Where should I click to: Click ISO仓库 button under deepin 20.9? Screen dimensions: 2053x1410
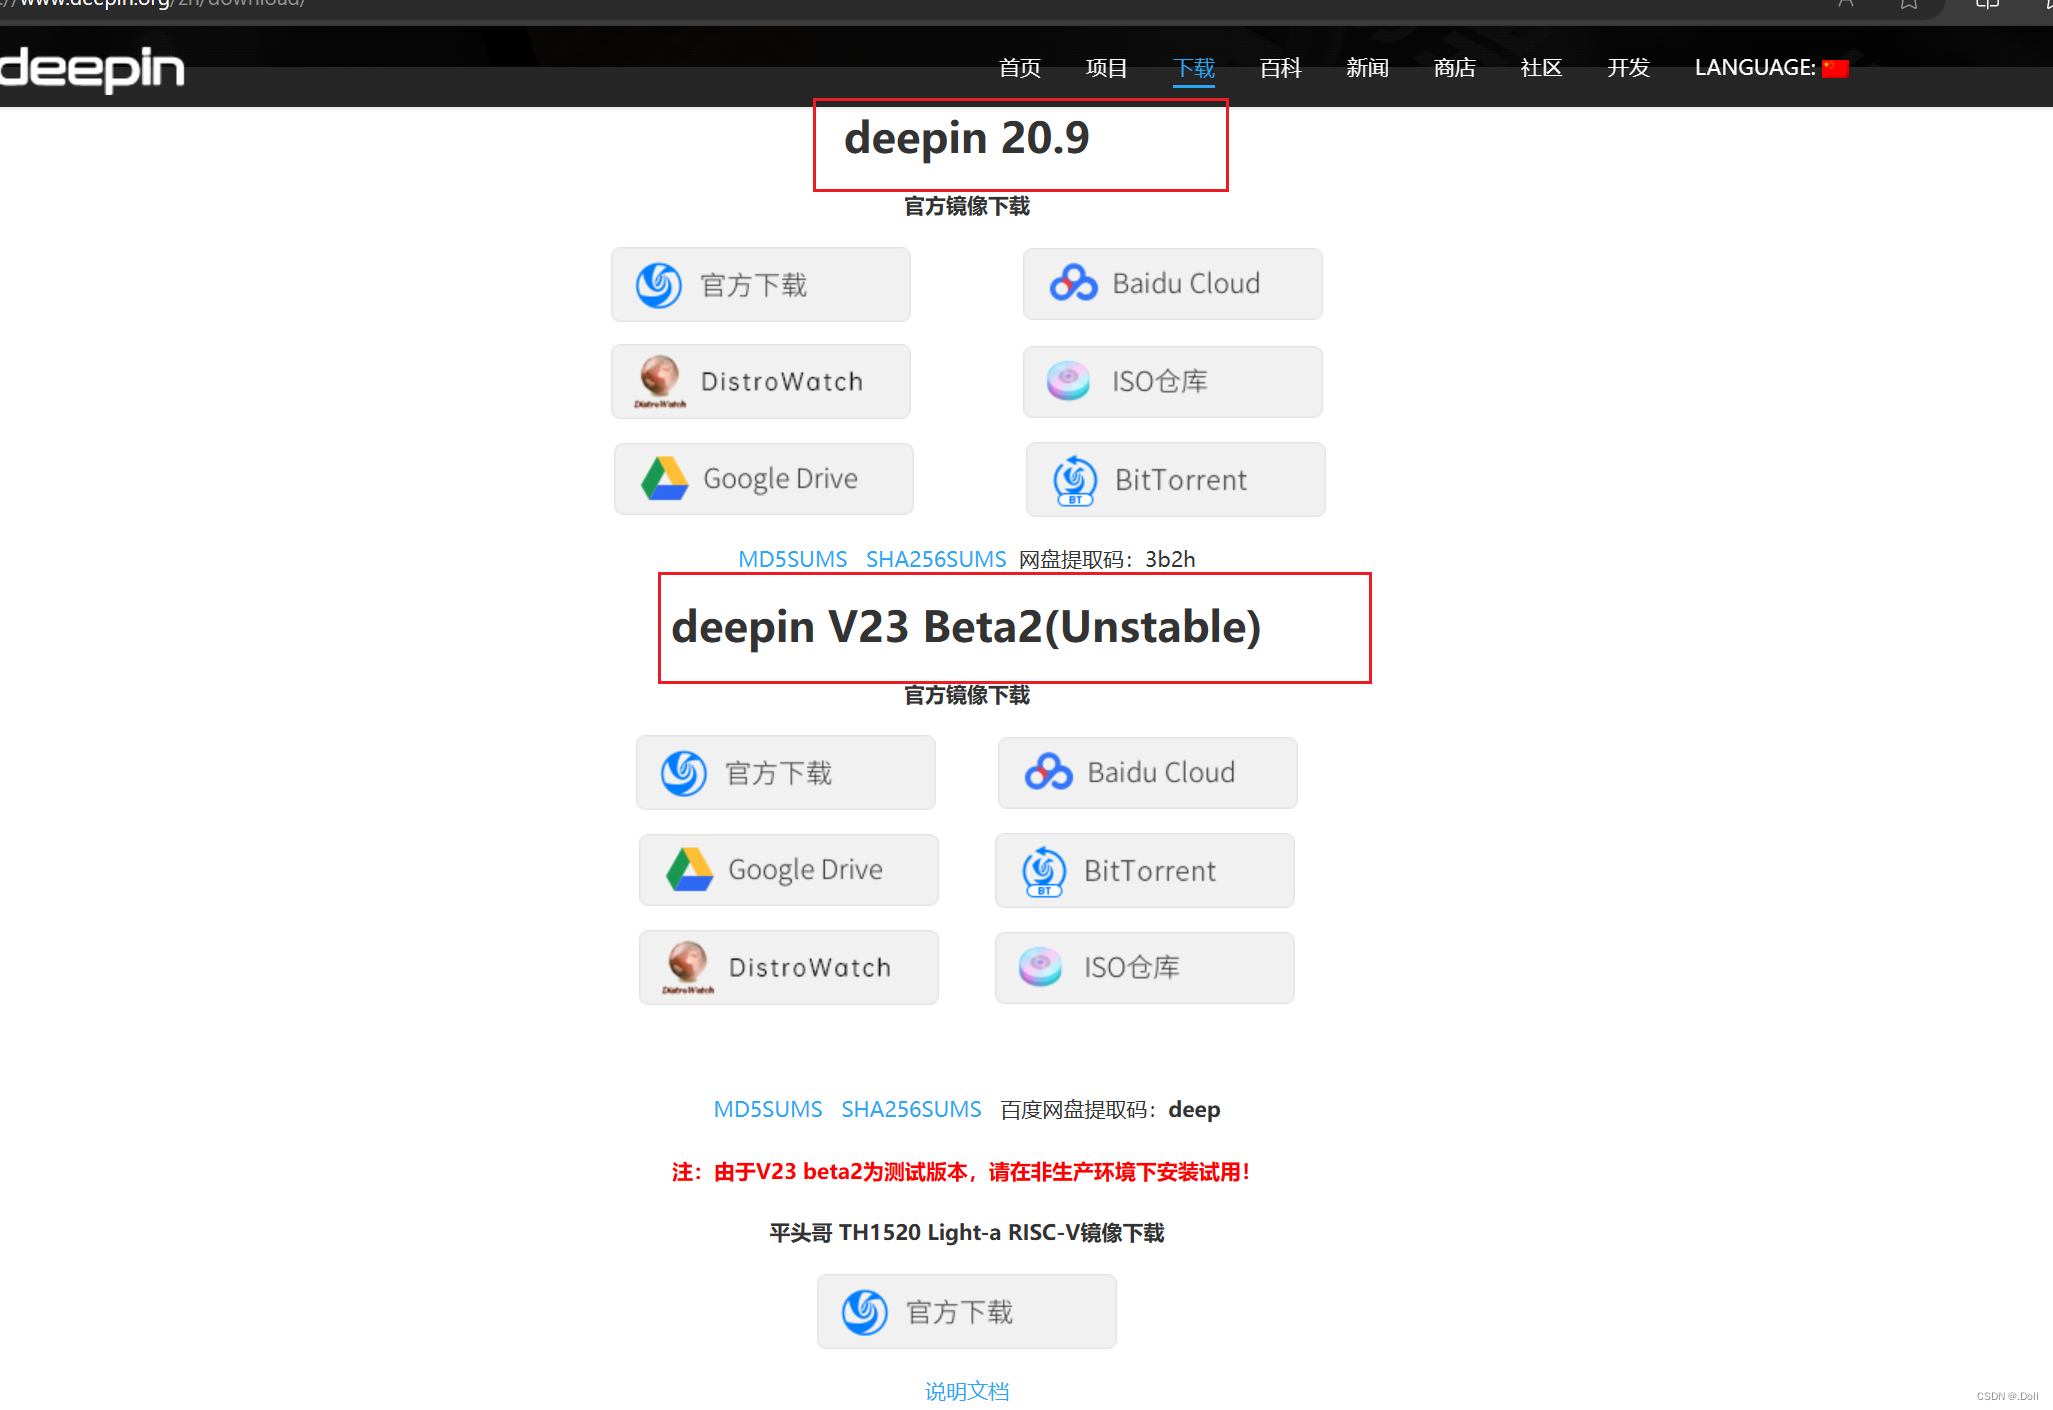[1172, 382]
